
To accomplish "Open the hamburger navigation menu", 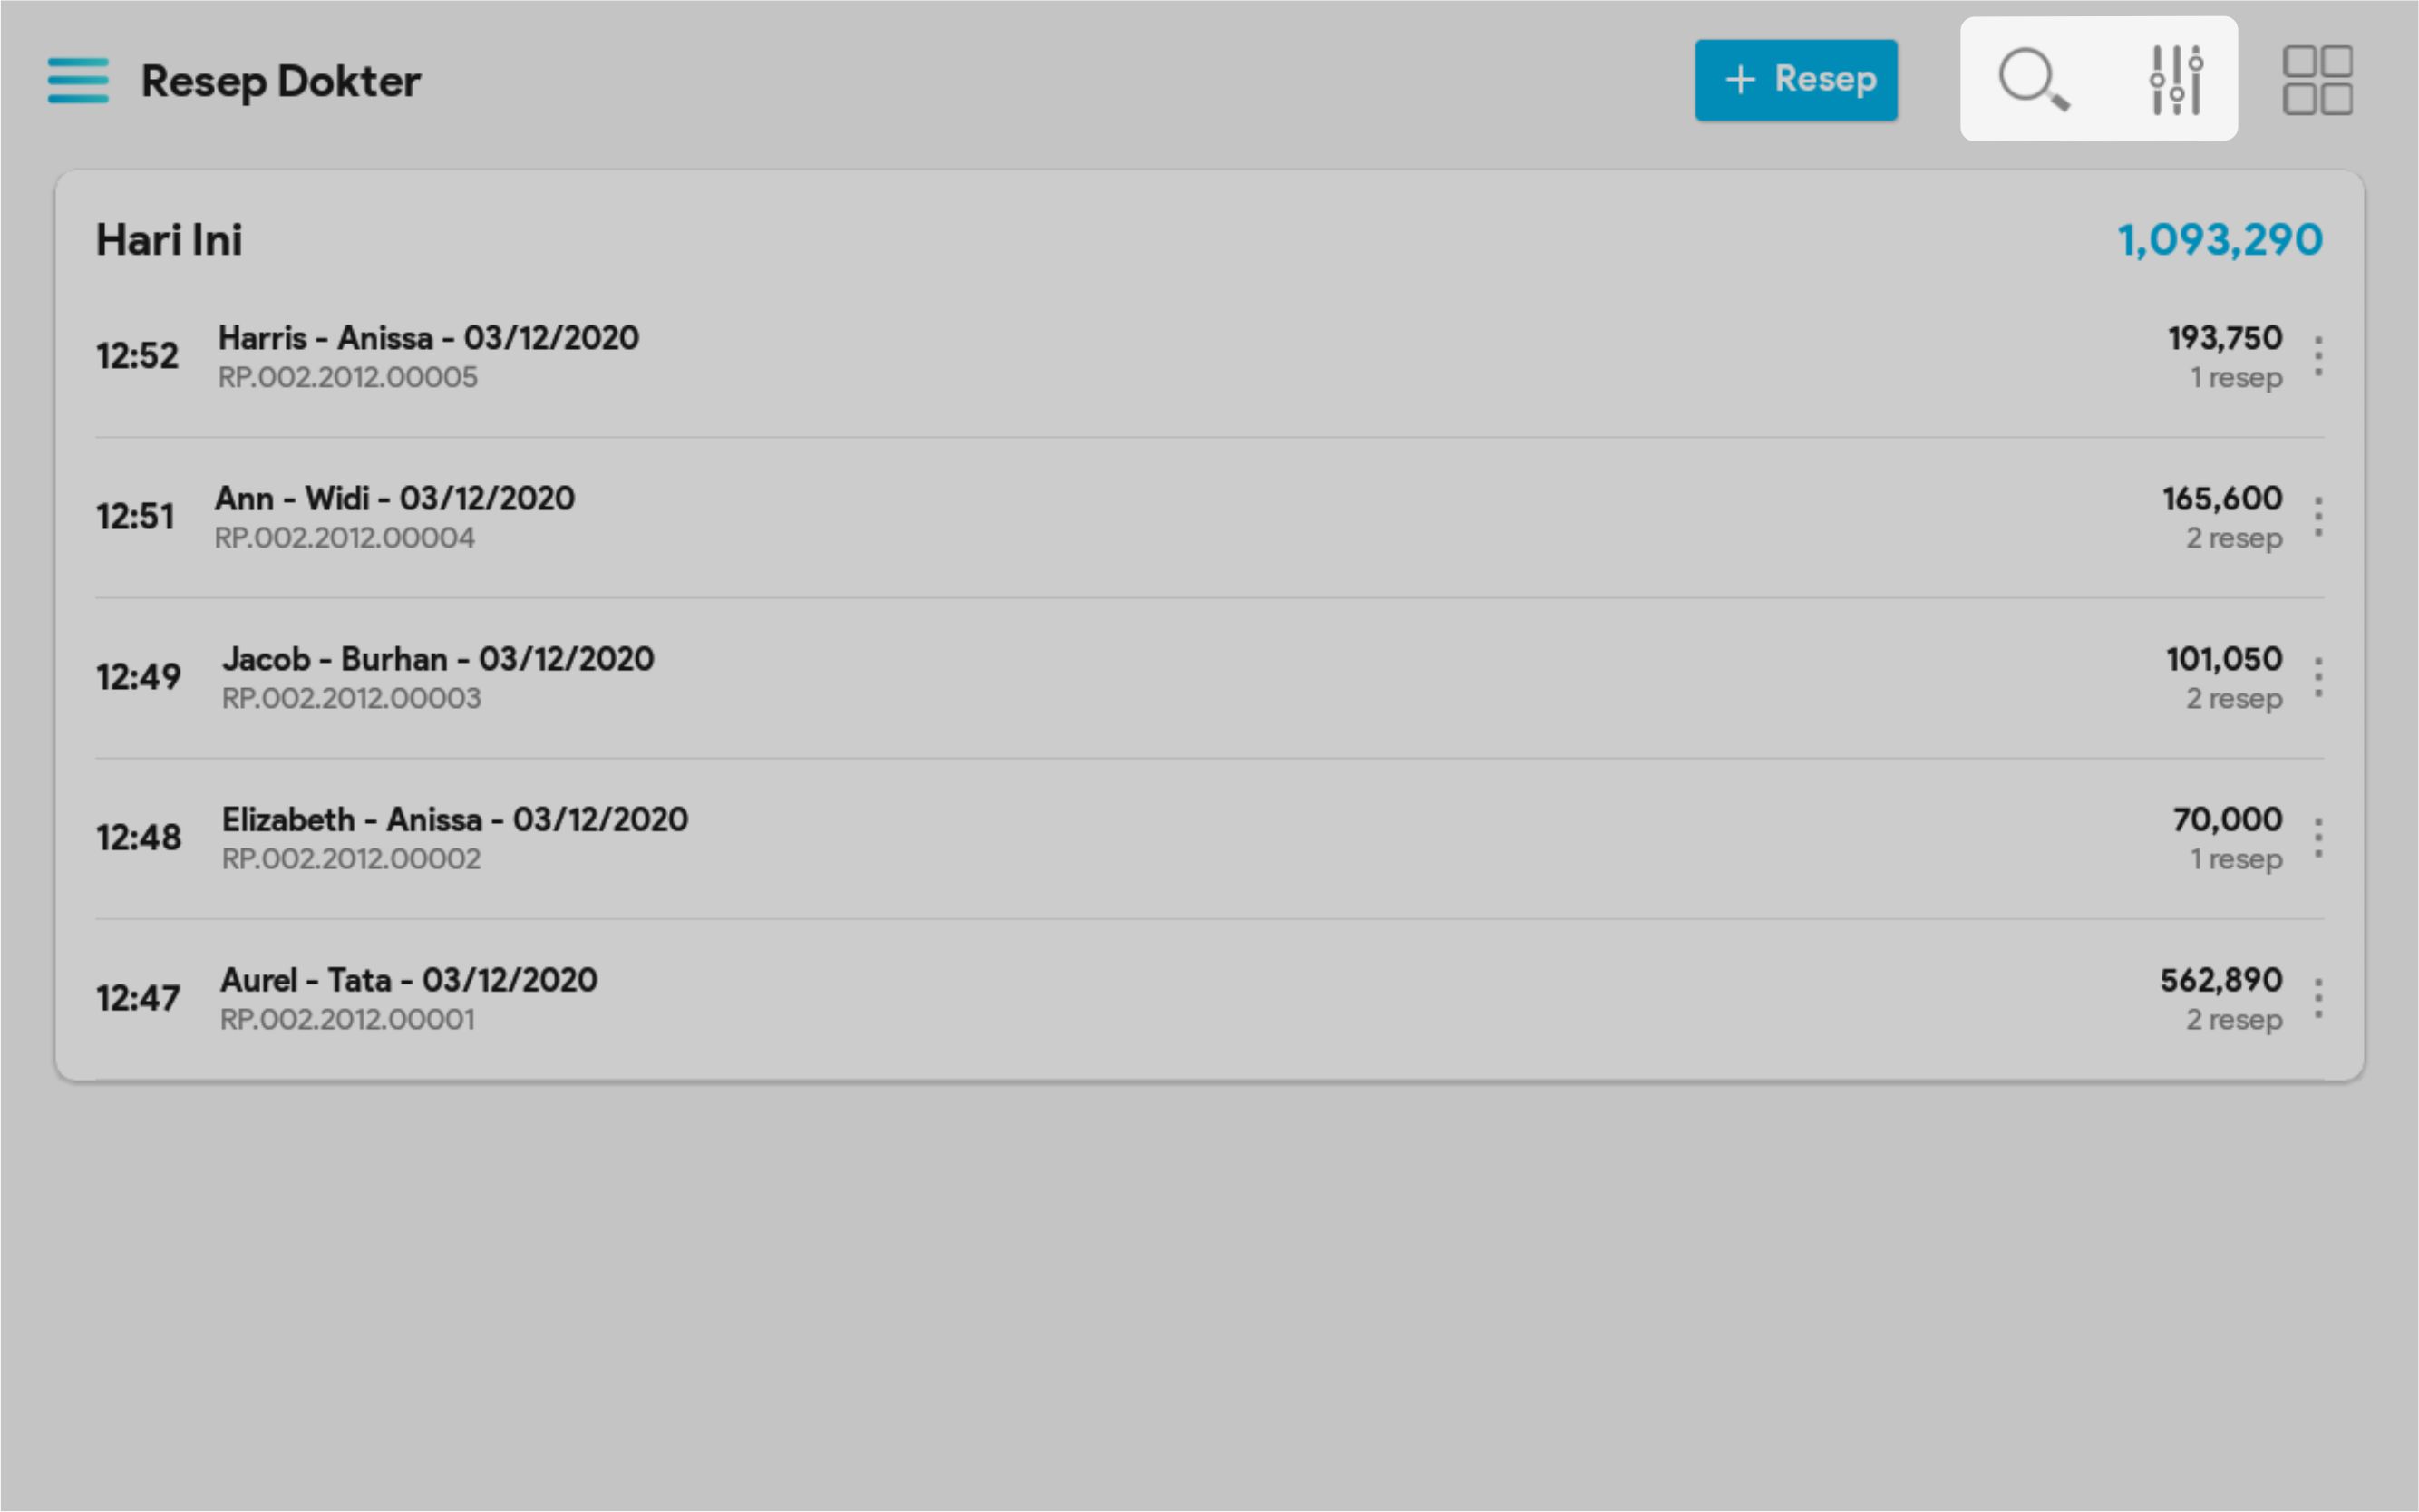I will pyautogui.click(x=78, y=80).
